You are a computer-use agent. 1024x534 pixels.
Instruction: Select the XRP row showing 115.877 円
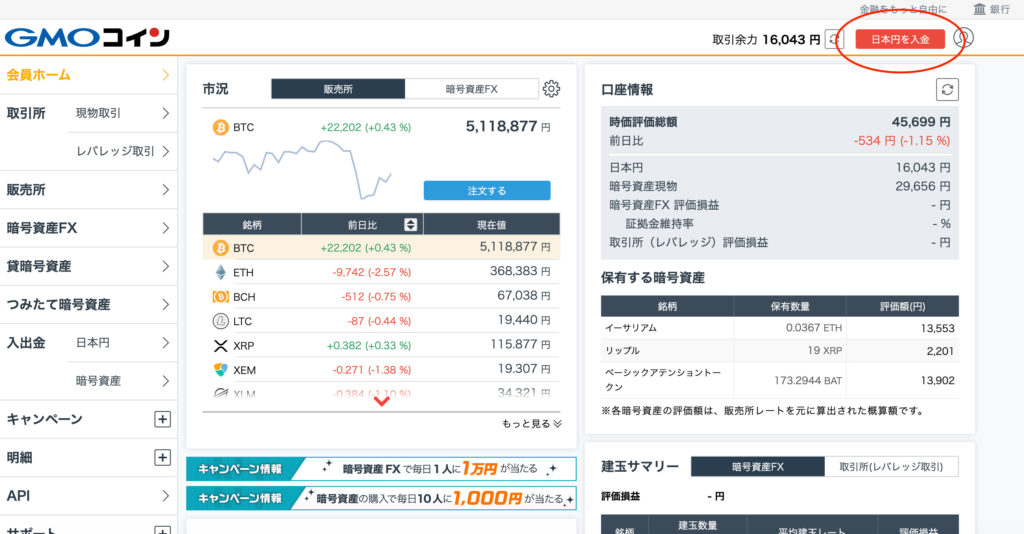coord(381,345)
